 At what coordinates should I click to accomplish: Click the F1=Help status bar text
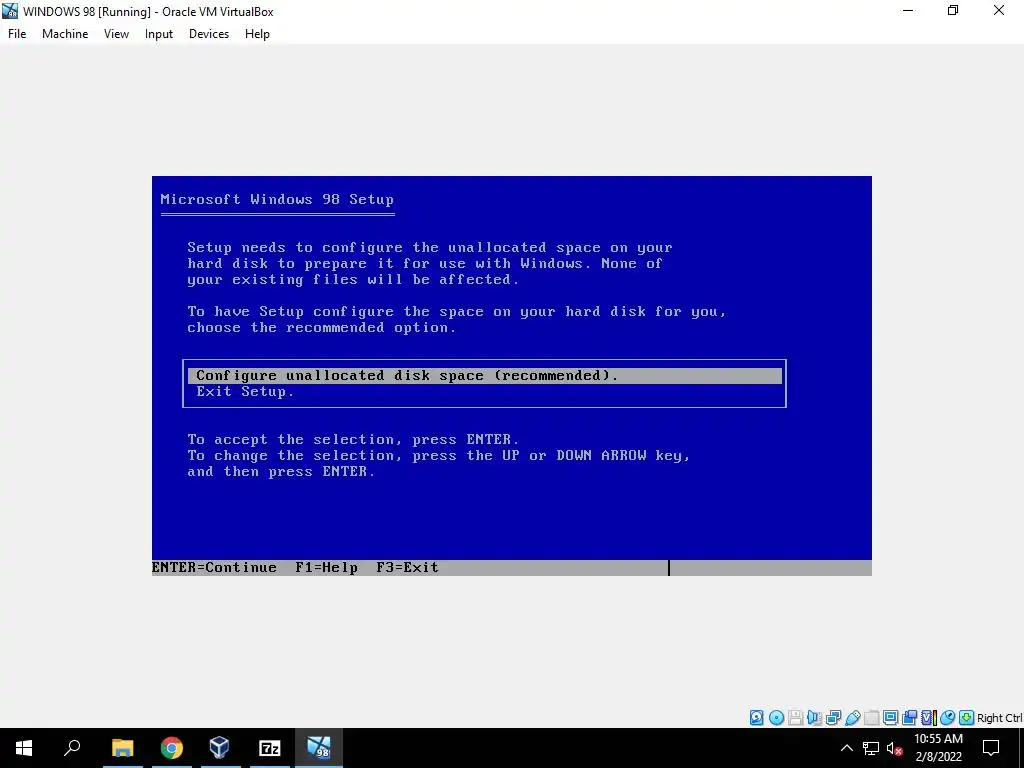pos(327,568)
